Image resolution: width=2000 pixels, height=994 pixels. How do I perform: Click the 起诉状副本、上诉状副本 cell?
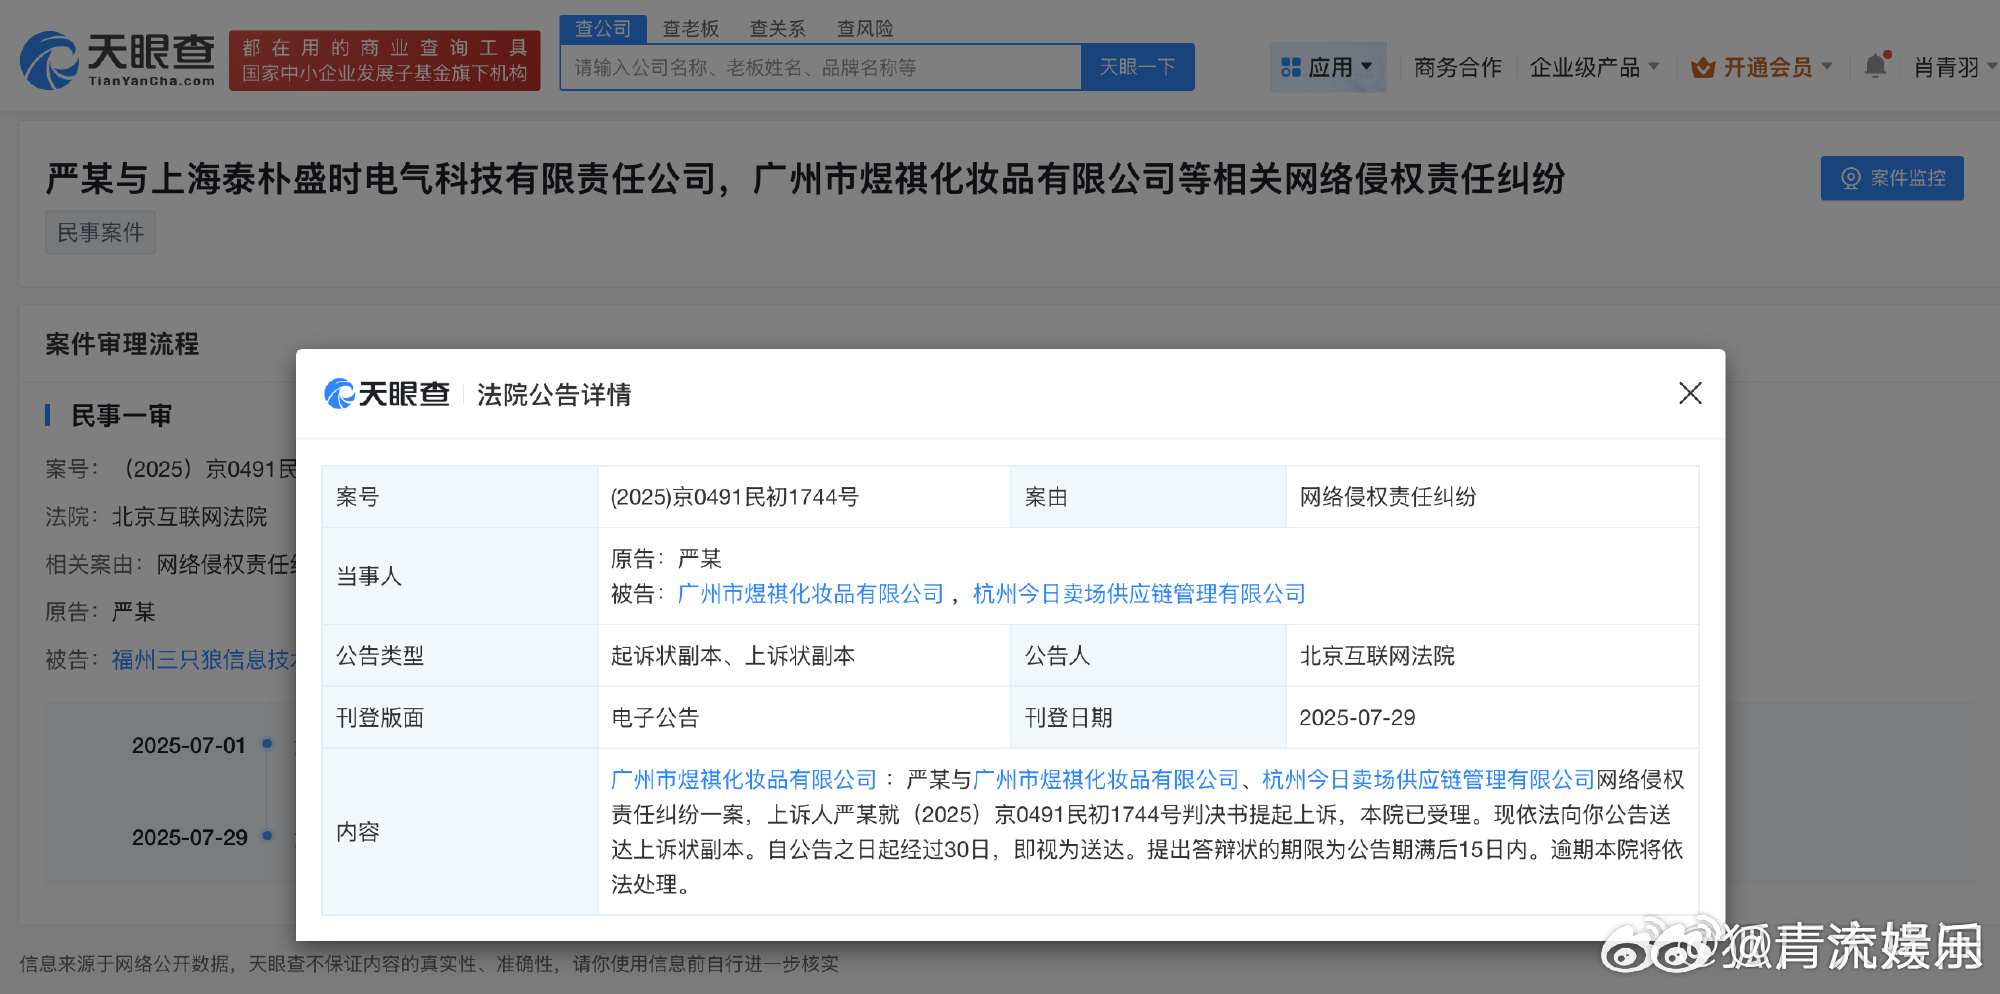tap(804, 656)
